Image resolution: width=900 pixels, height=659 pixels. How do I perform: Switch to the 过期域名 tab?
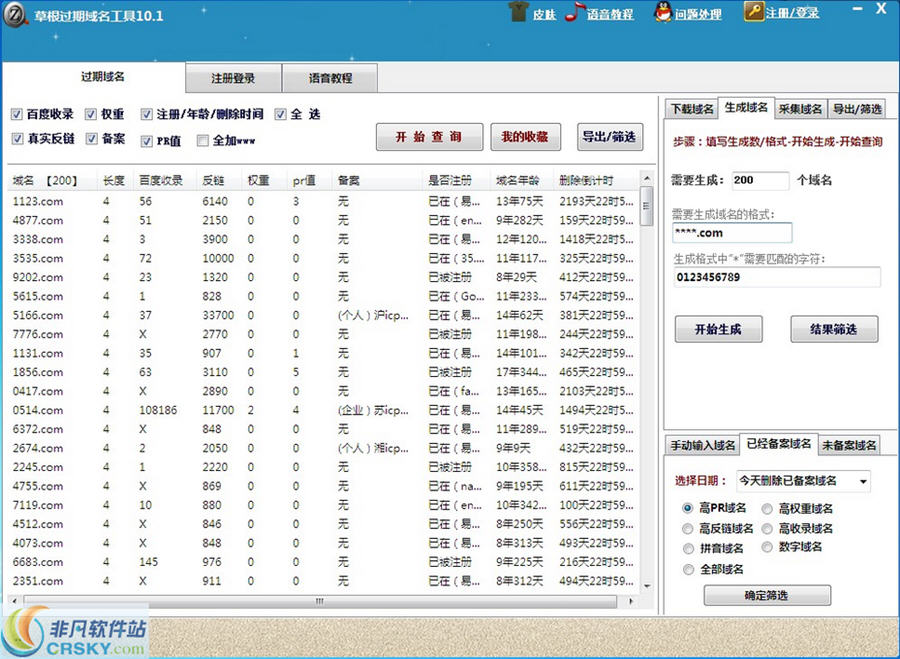[x=102, y=77]
